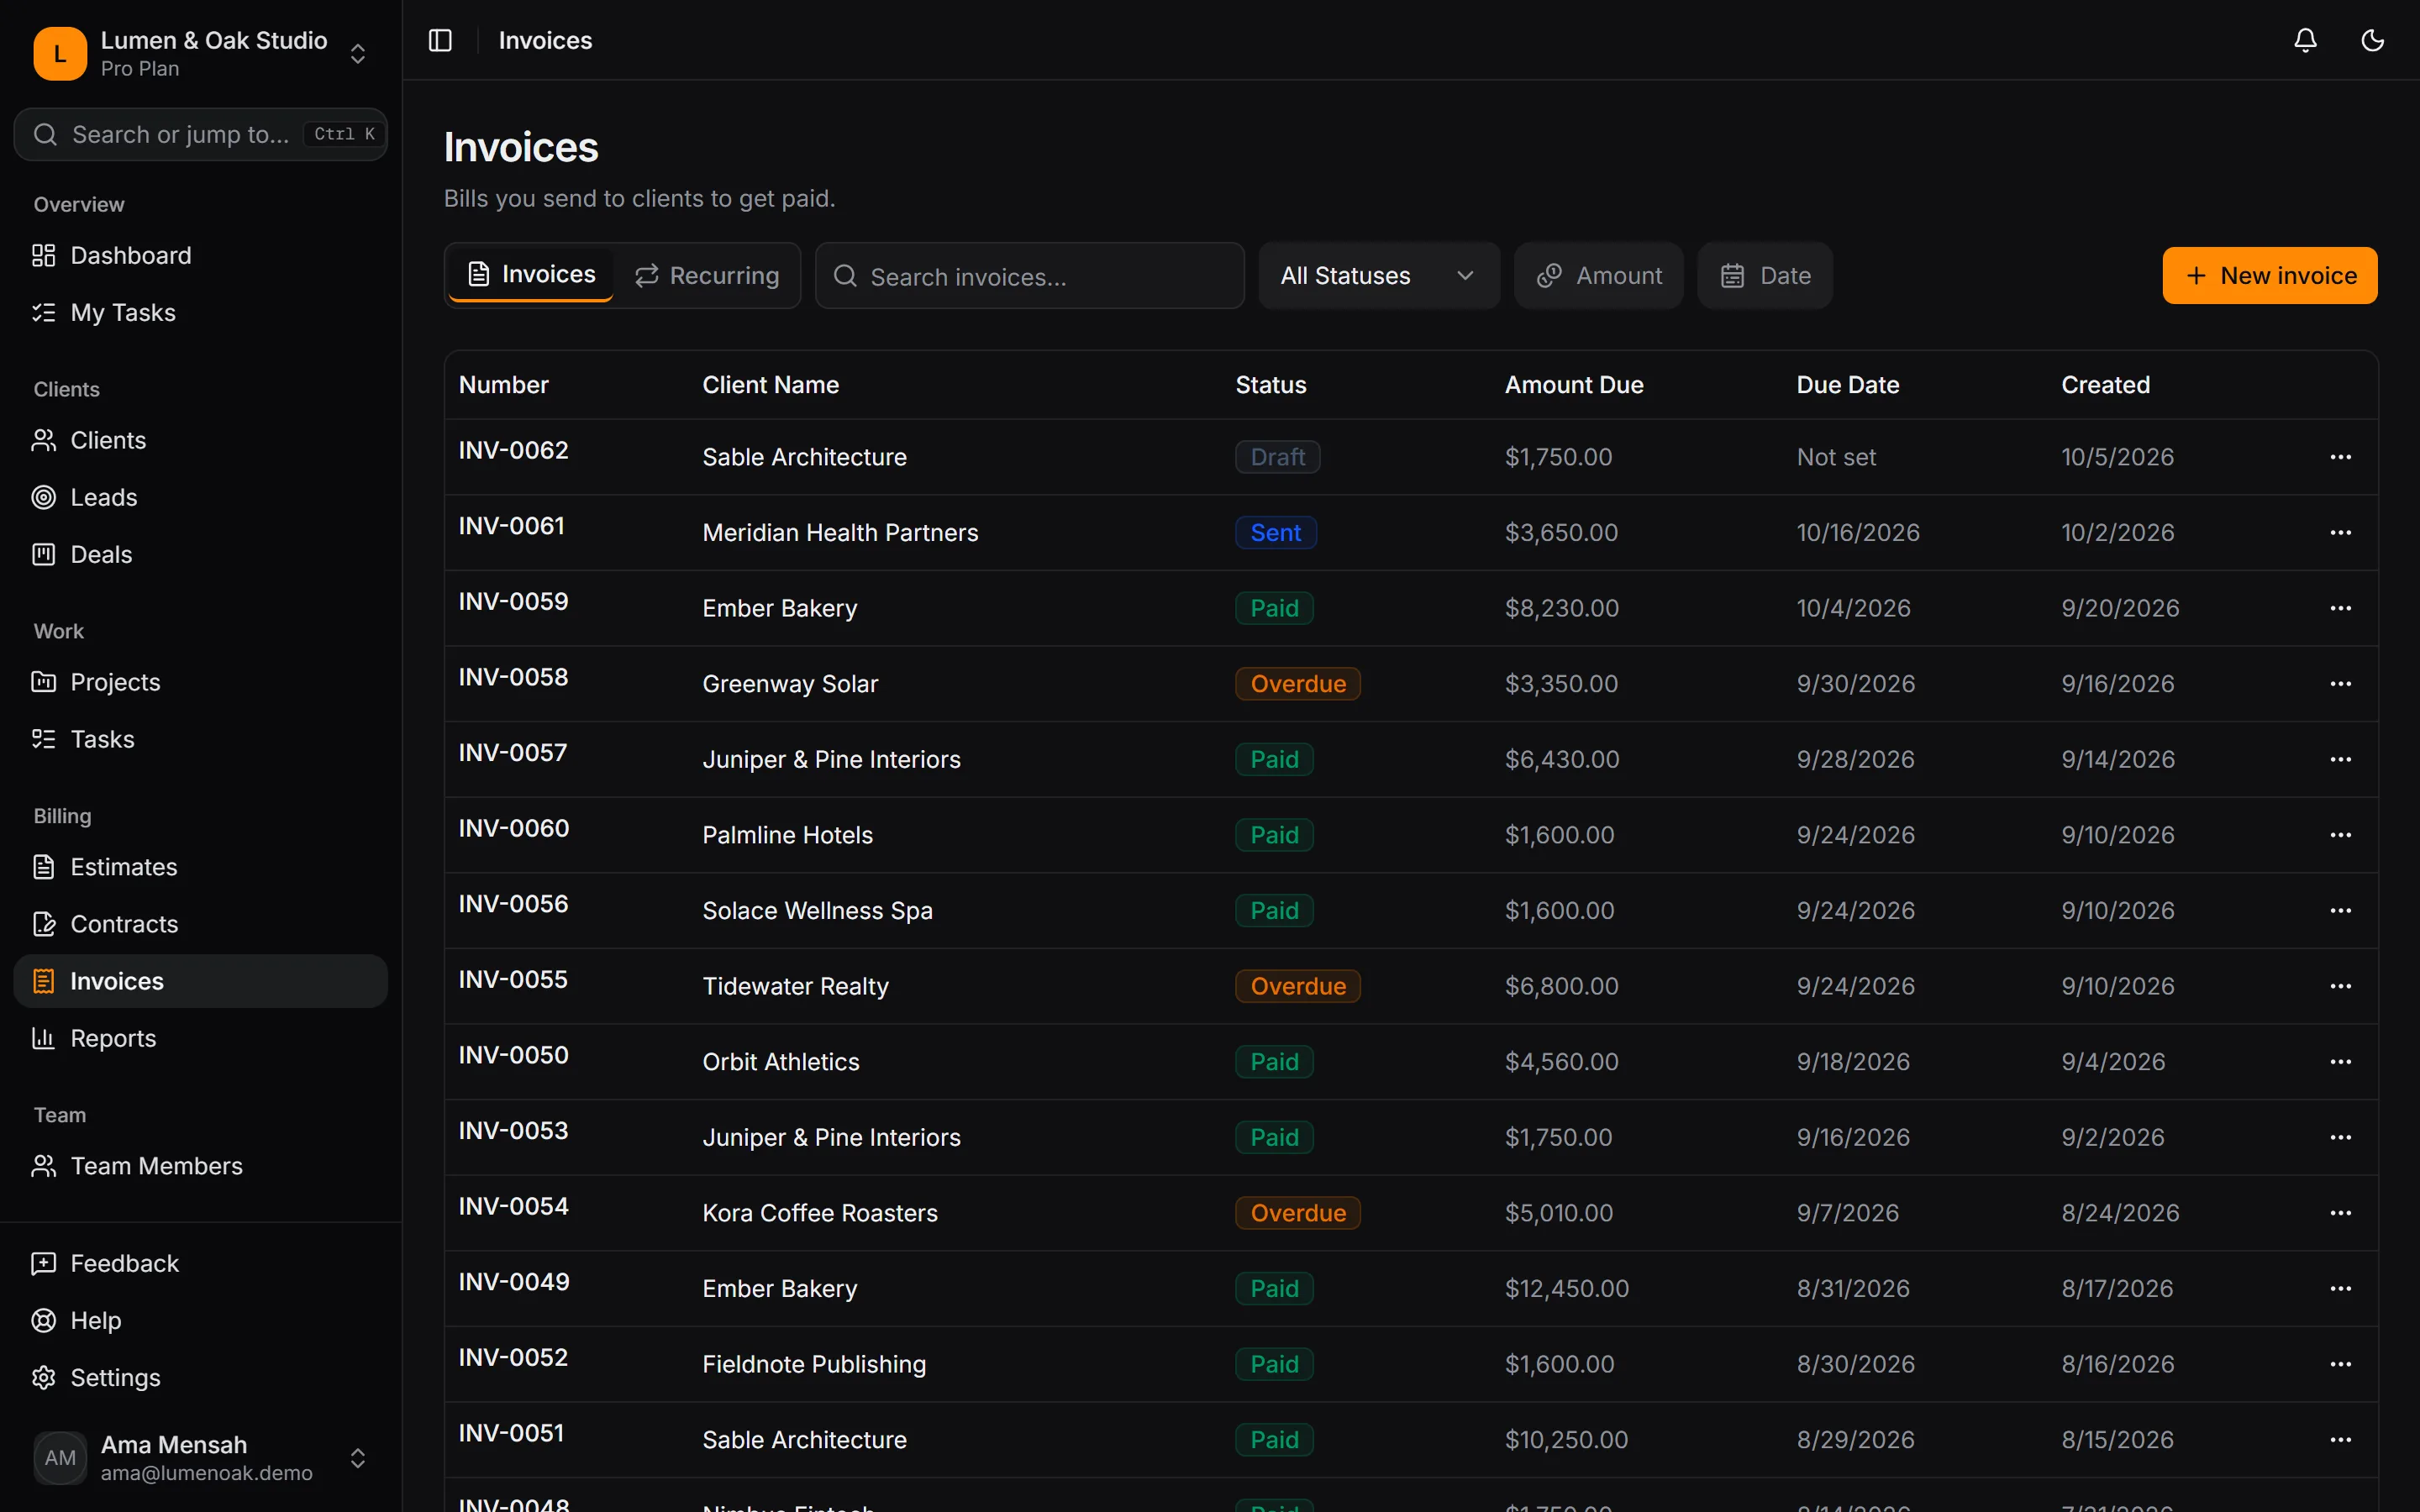Open invoice number INV-0062
Screen dimensions: 2420x1512
(513, 450)
